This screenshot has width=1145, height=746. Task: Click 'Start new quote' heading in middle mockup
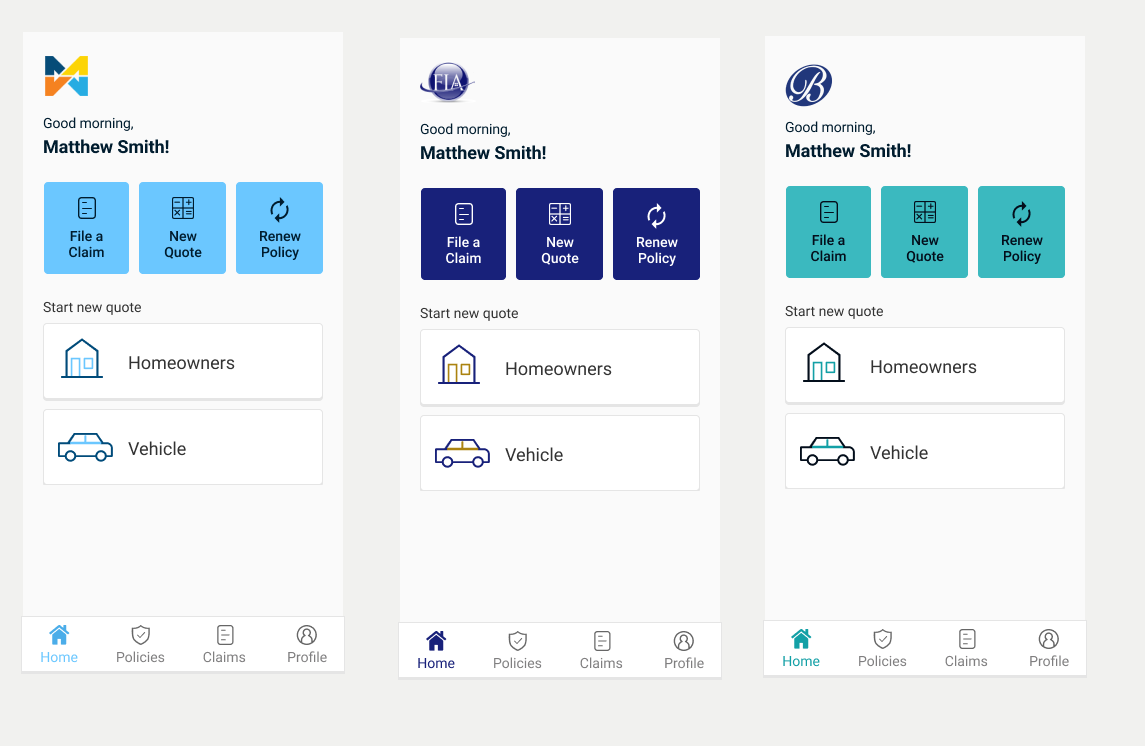469,313
